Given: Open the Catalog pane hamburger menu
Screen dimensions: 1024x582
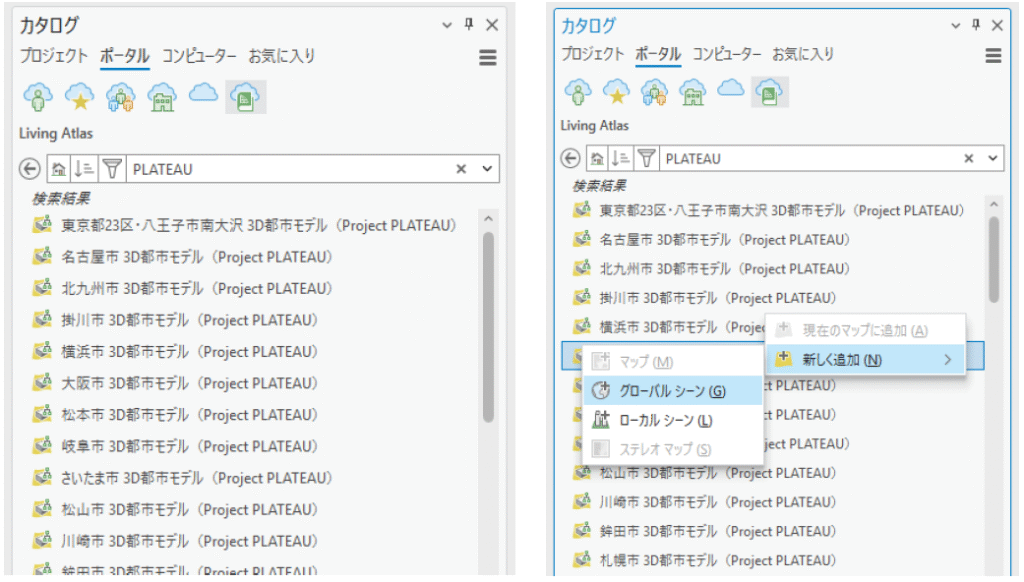Looking at the screenshot, I should point(487,57).
